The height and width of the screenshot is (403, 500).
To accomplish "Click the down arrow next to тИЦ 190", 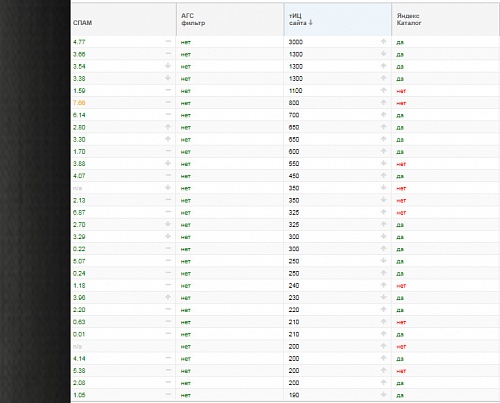I will point(383,395).
